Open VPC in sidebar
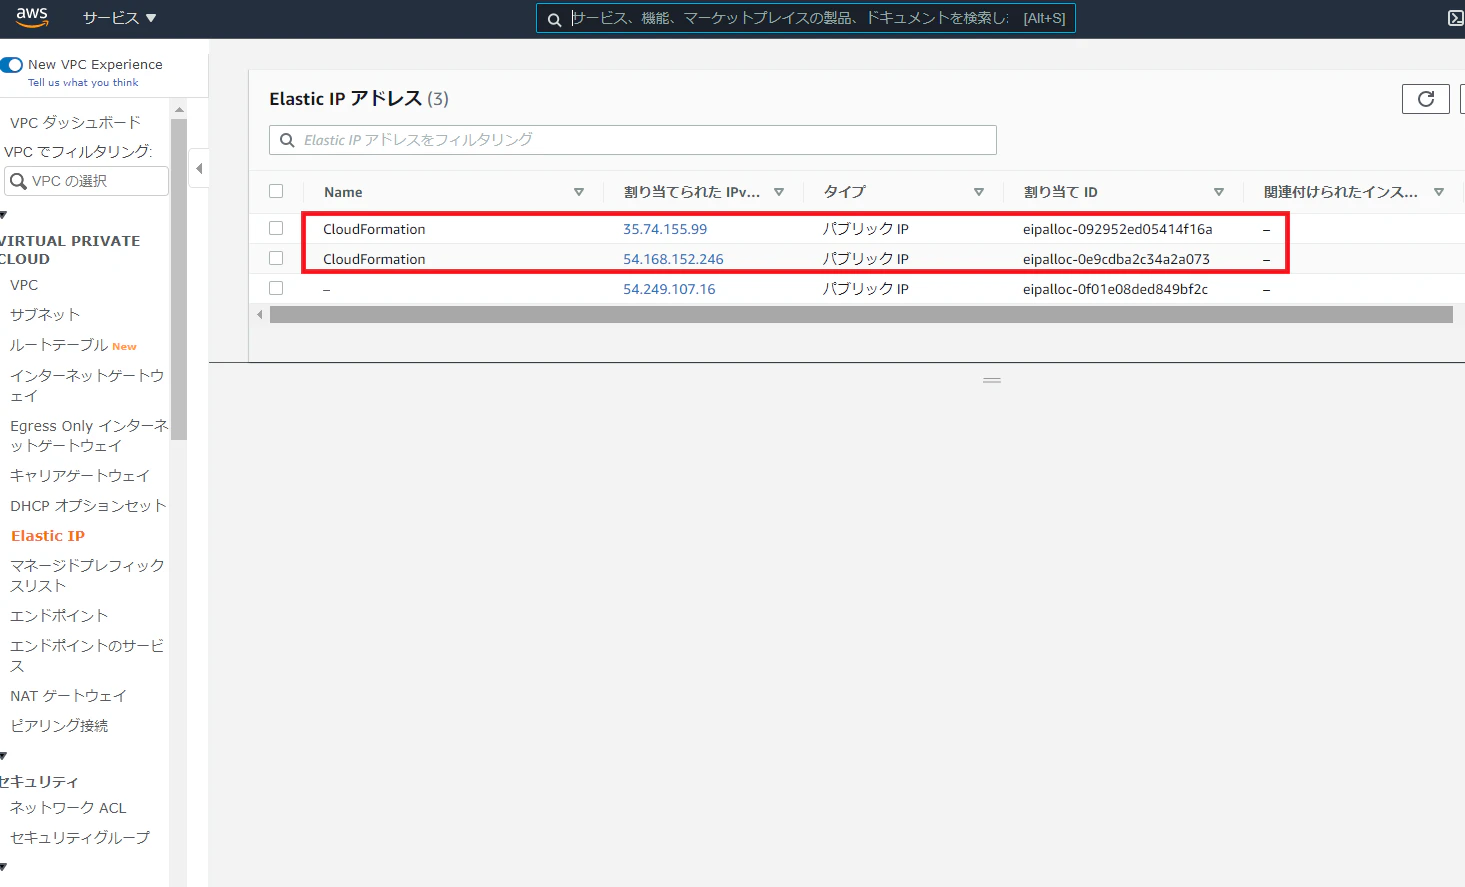 coord(24,285)
